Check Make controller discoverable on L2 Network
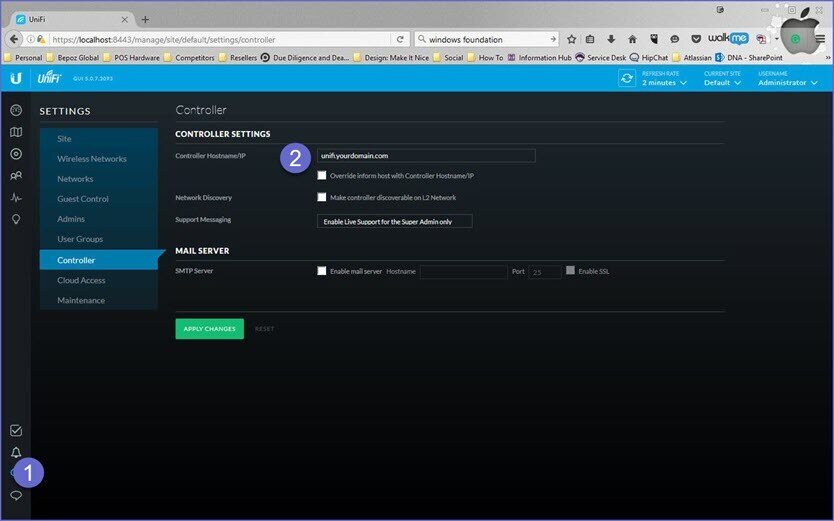 click(322, 197)
